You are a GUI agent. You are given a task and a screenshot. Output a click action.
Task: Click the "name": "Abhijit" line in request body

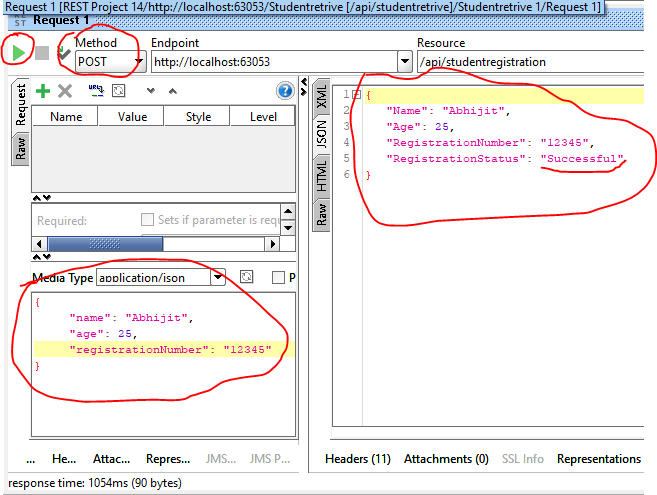tap(131, 318)
